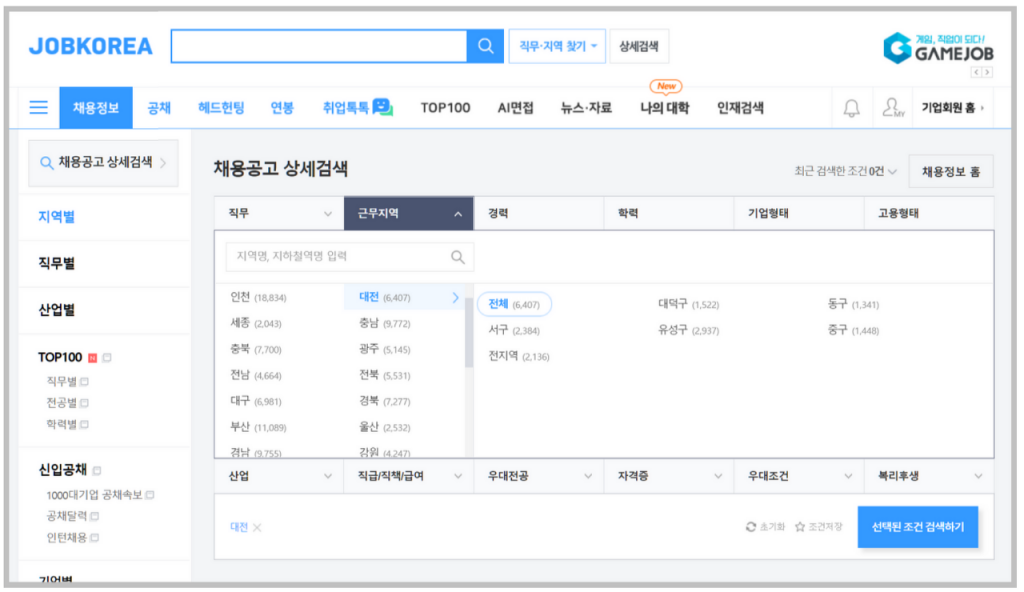Open the 연봉 nav tab
The image size is (1024, 592).
click(282, 108)
